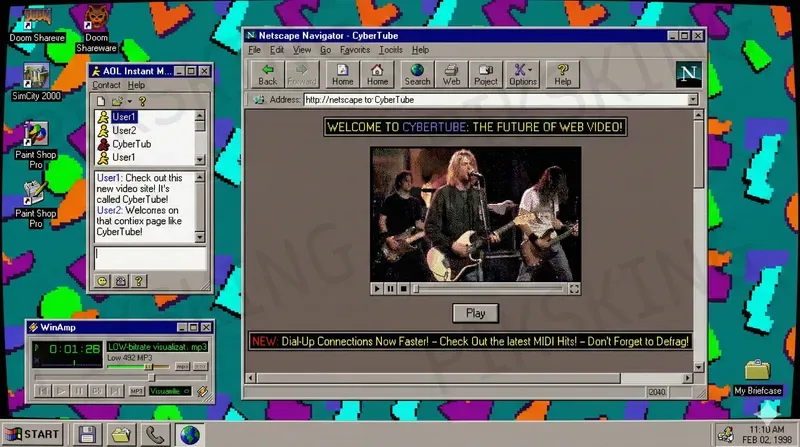
Task: Click the smiley face button in AOL Messenger
Action: pos(102,281)
